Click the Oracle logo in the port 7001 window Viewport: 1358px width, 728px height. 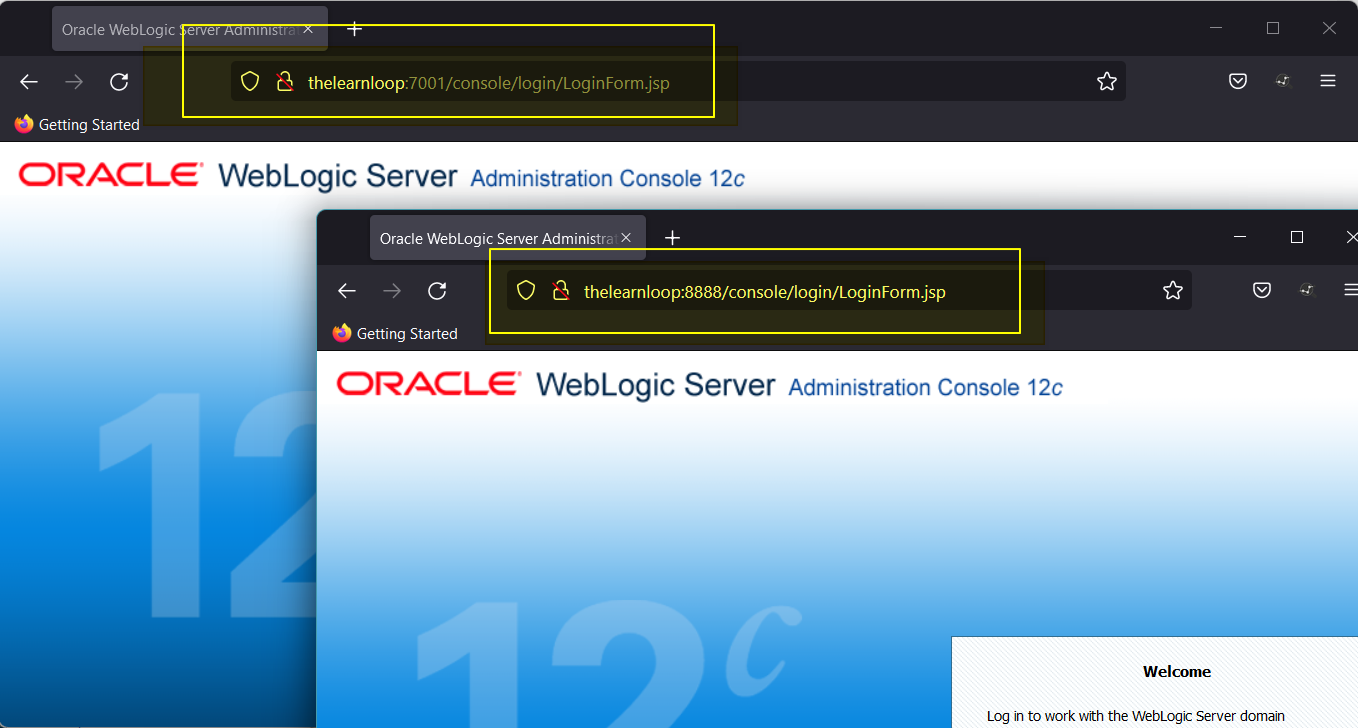(x=111, y=175)
